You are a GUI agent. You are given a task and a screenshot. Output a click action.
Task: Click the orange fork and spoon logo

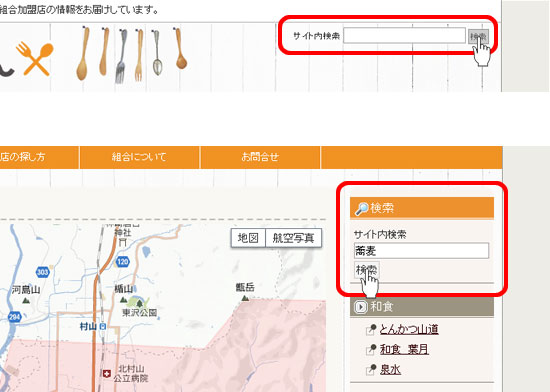click(35, 59)
